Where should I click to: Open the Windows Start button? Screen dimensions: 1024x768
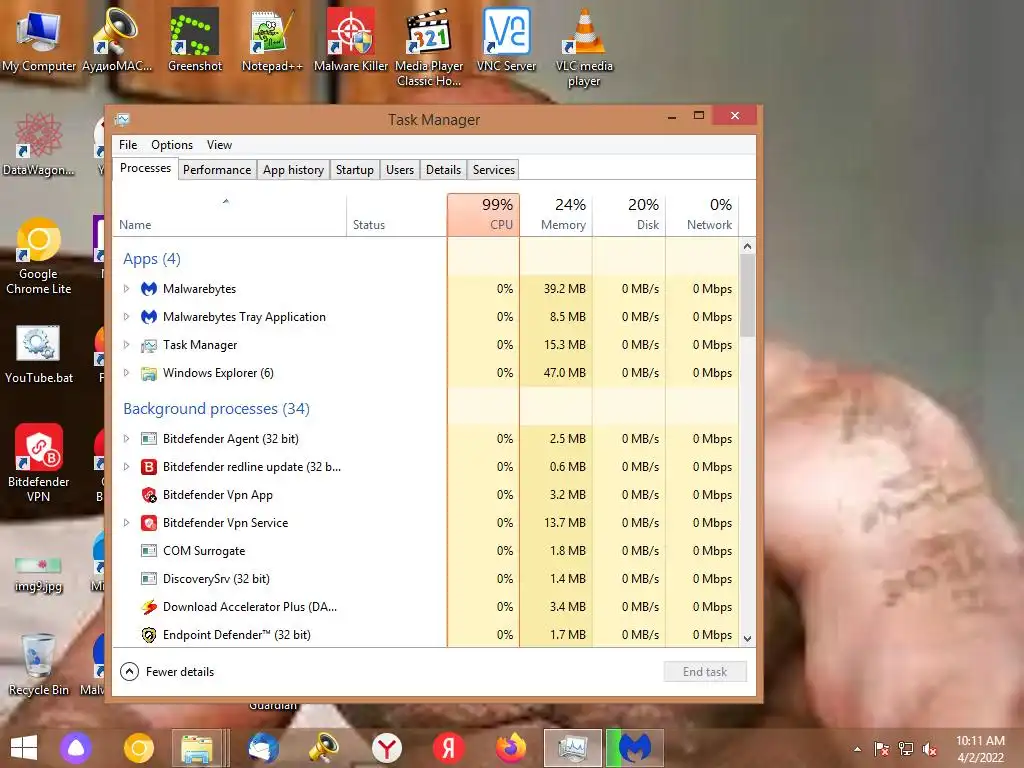tap(24, 748)
